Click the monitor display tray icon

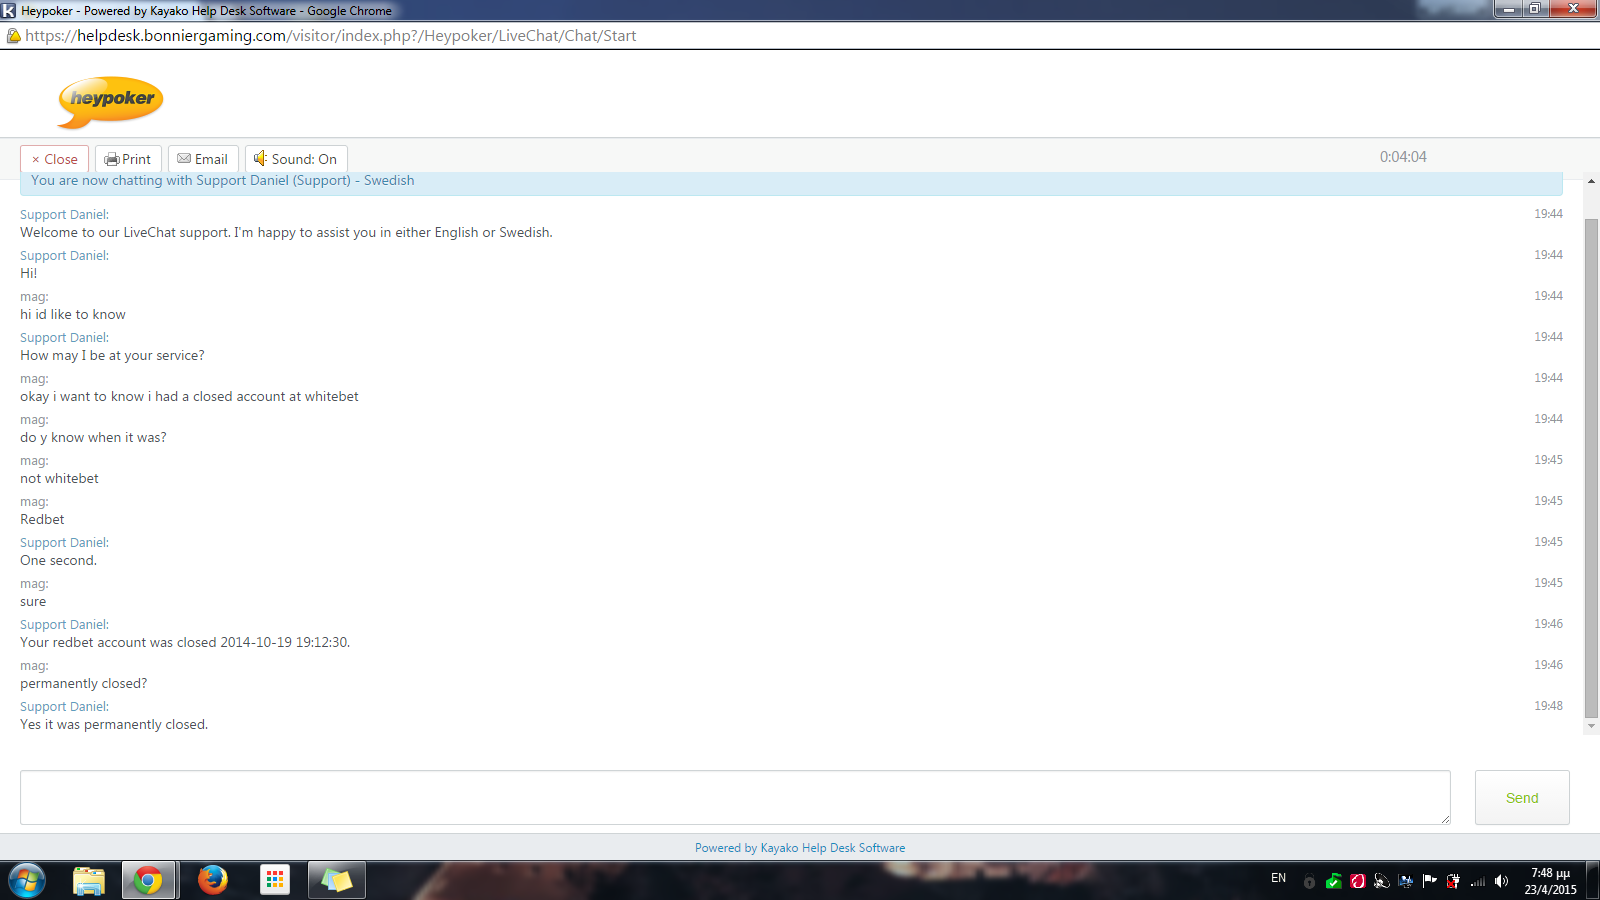(x=1405, y=881)
